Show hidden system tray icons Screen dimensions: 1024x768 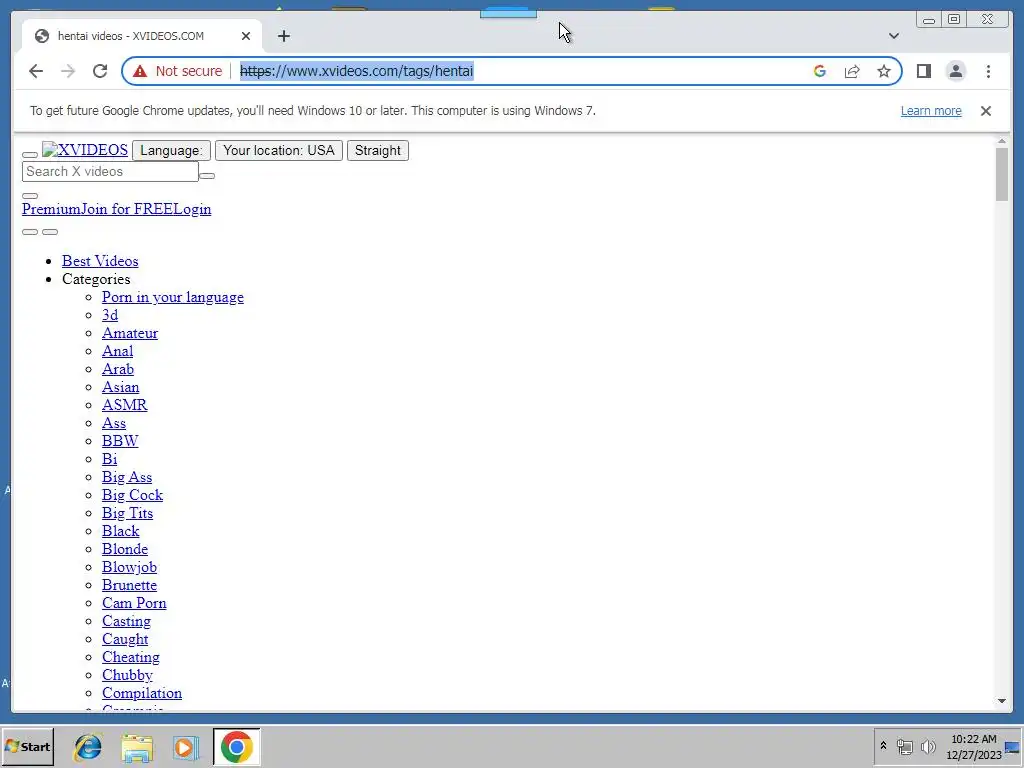(x=883, y=746)
